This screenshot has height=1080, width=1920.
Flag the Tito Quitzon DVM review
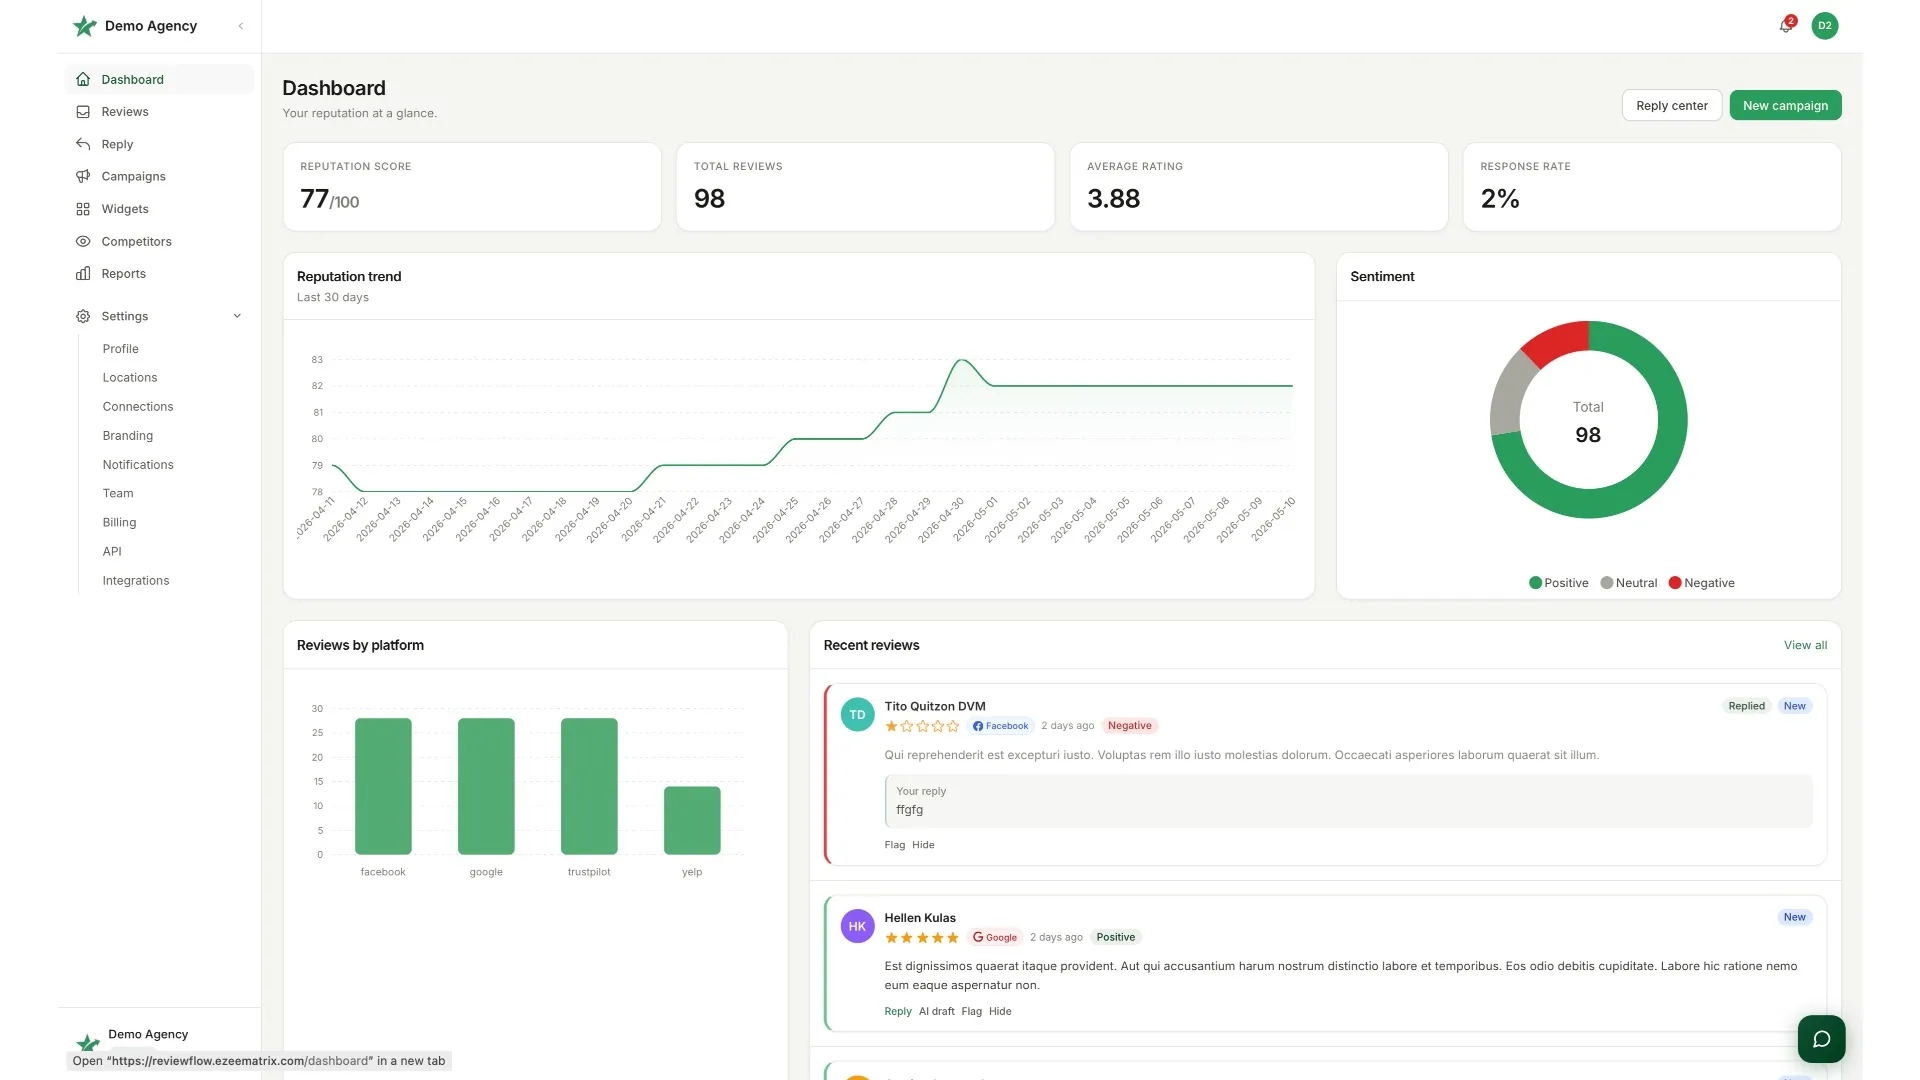894,845
